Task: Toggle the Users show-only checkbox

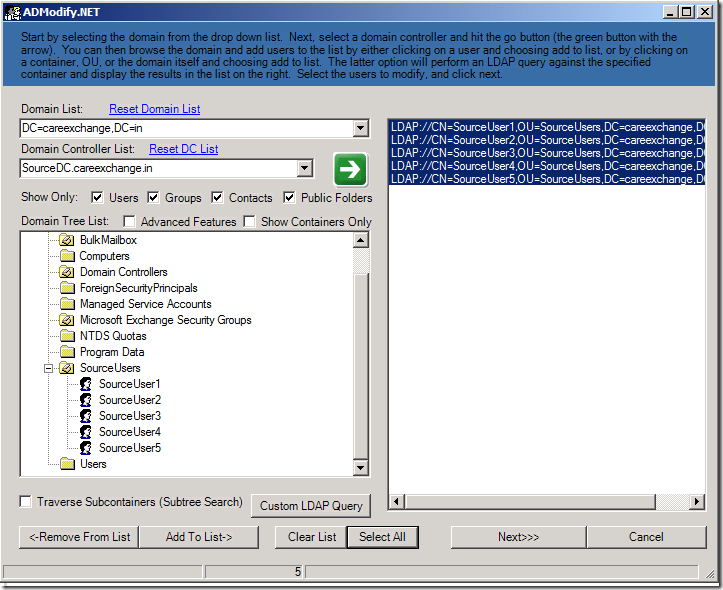Action: 97,198
